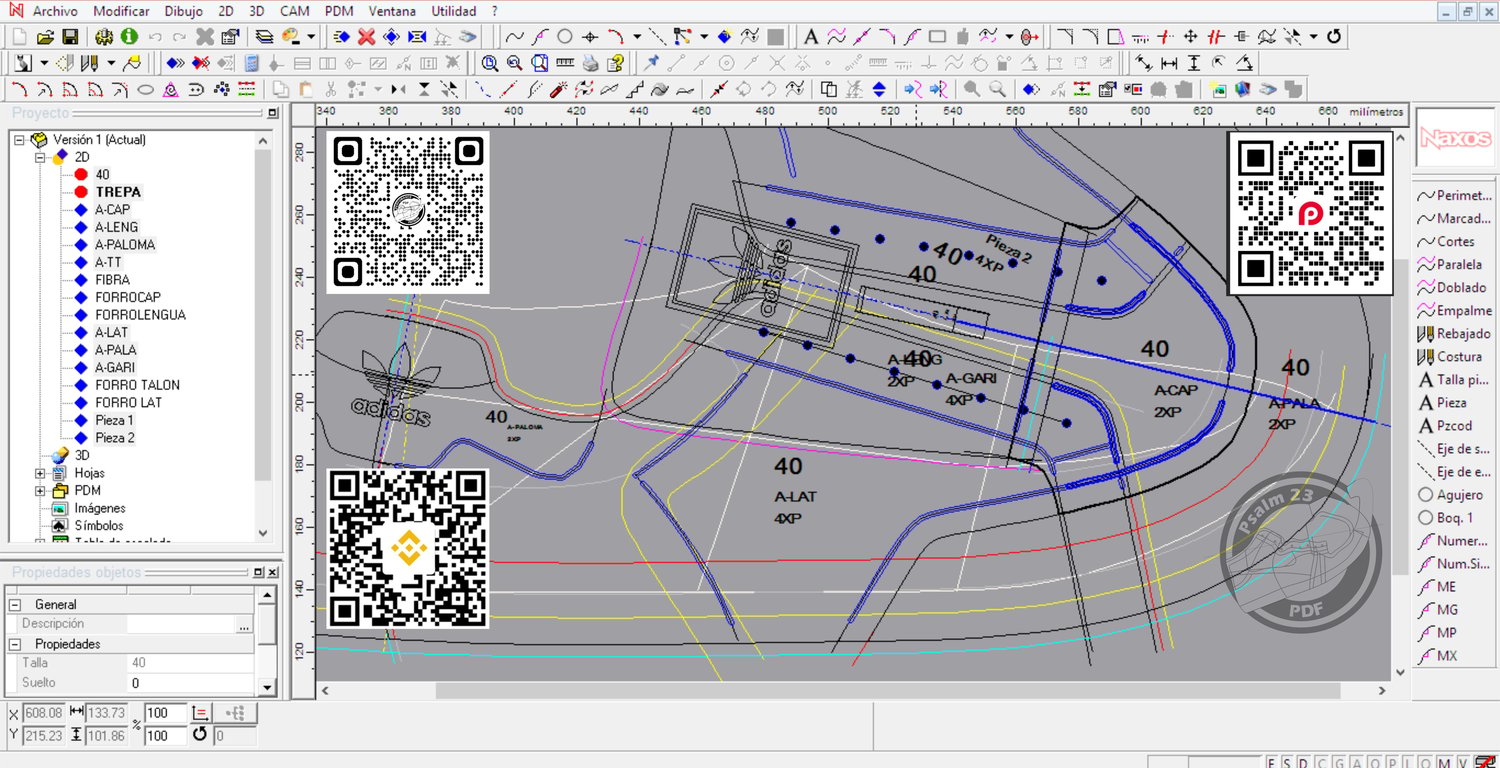This screenshot has height=768, width=1500.
Task: Save the project using the floppy disk icon
Action: click(70, 37)
